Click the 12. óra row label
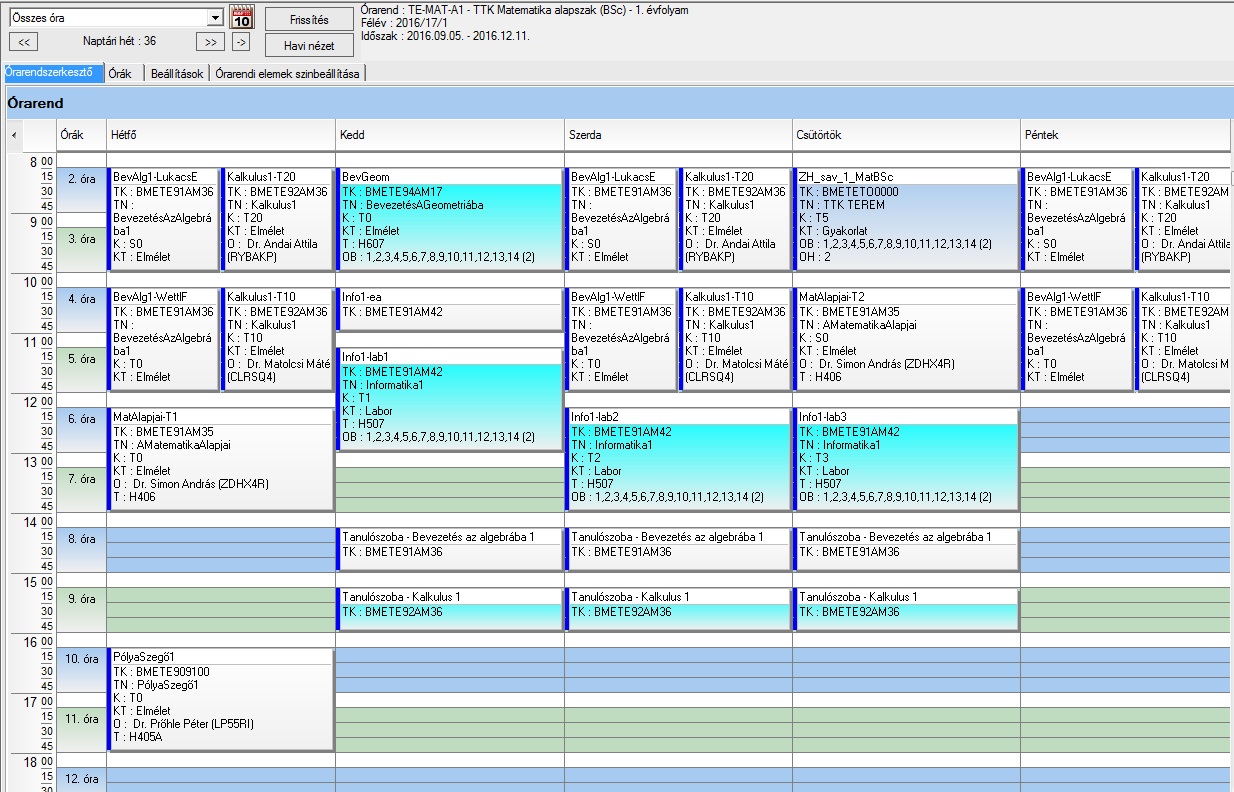 [x=81, y=780]
